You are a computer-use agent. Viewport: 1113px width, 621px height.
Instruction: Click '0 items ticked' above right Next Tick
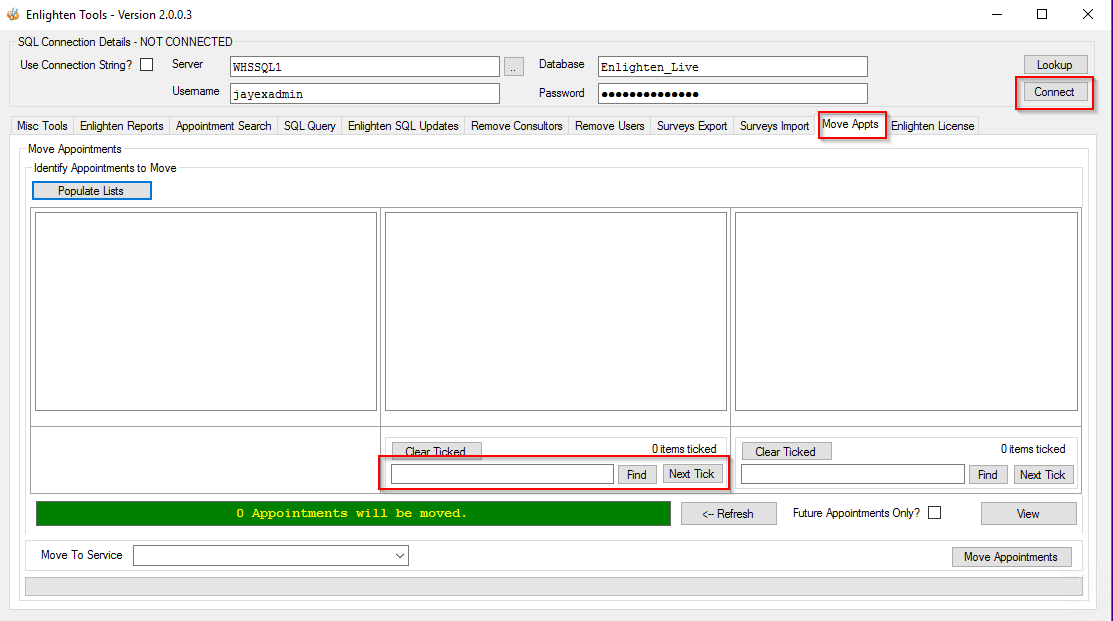[x=1033, y=449]
